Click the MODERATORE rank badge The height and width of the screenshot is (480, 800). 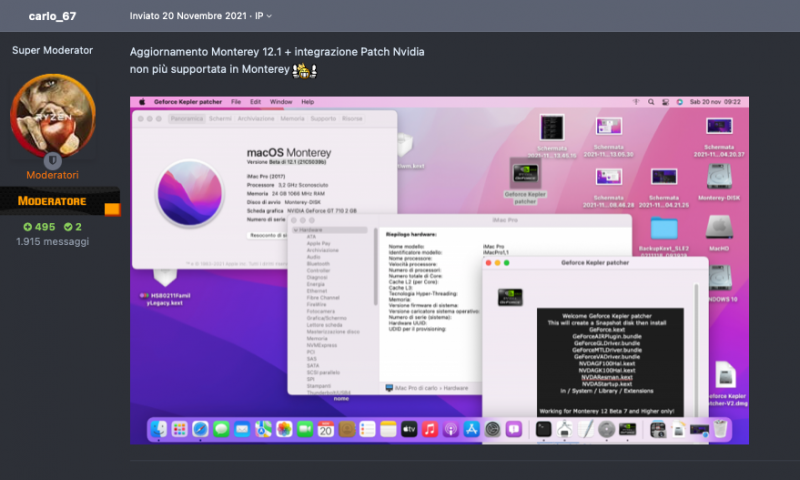coord(60,201)
